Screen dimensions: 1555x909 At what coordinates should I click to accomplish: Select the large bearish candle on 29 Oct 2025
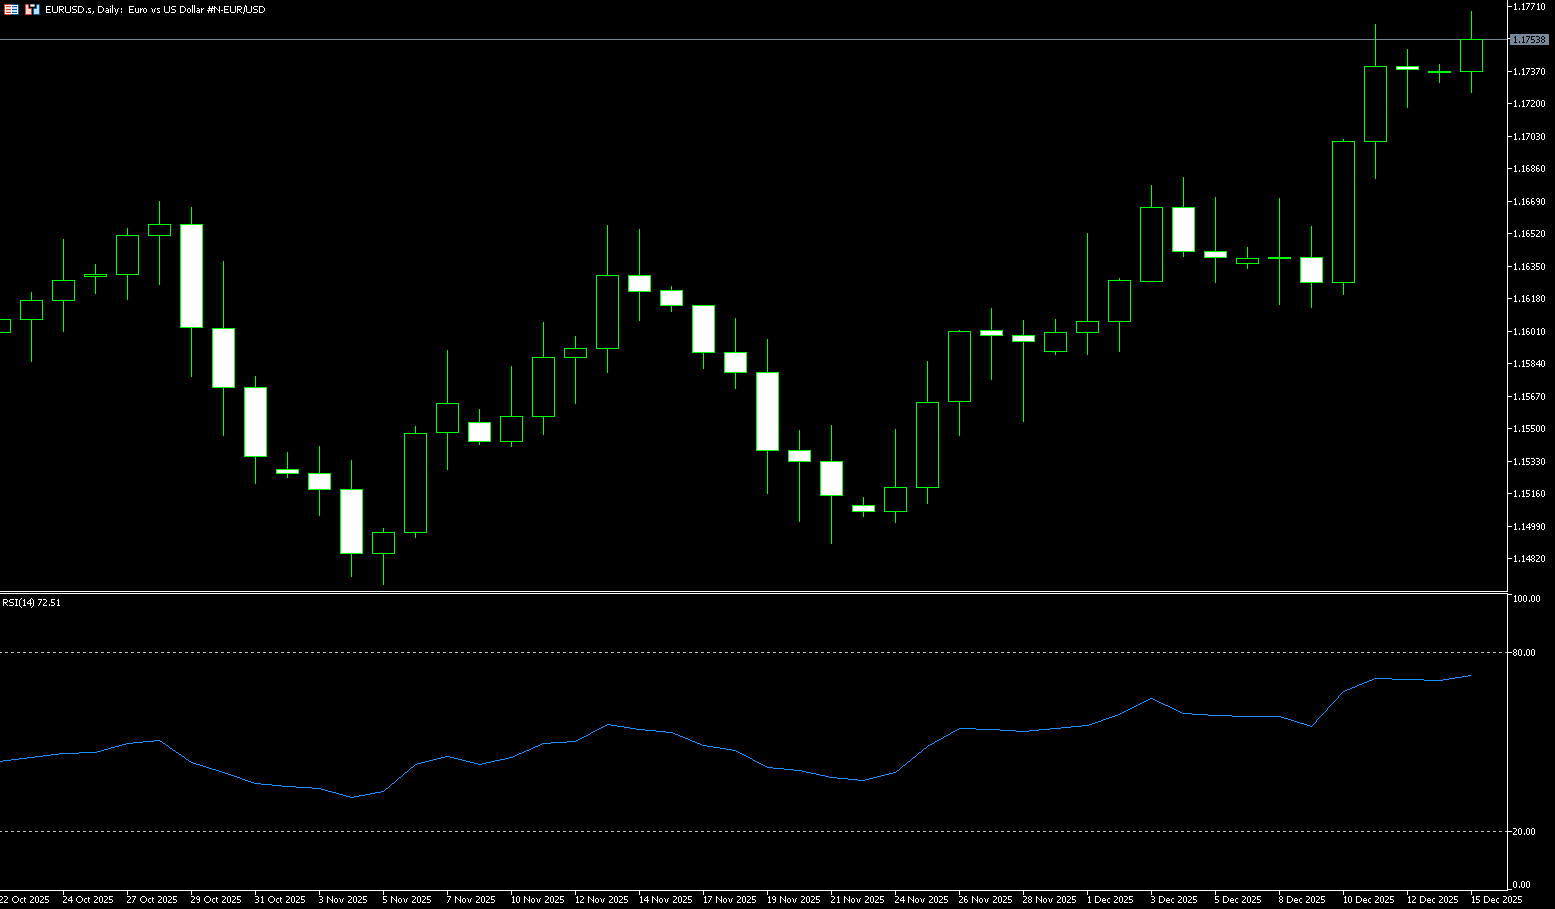pyautogui.click(x=191, y=275)
